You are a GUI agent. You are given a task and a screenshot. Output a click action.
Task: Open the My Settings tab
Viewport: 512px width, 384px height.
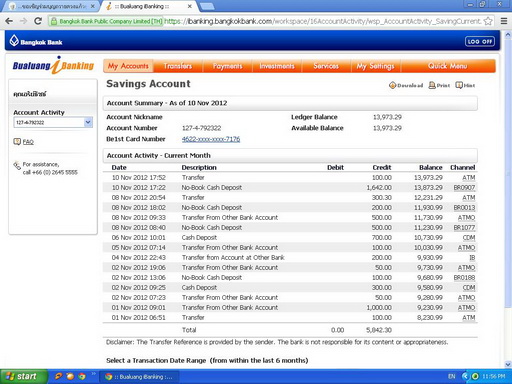click(375, 66)
